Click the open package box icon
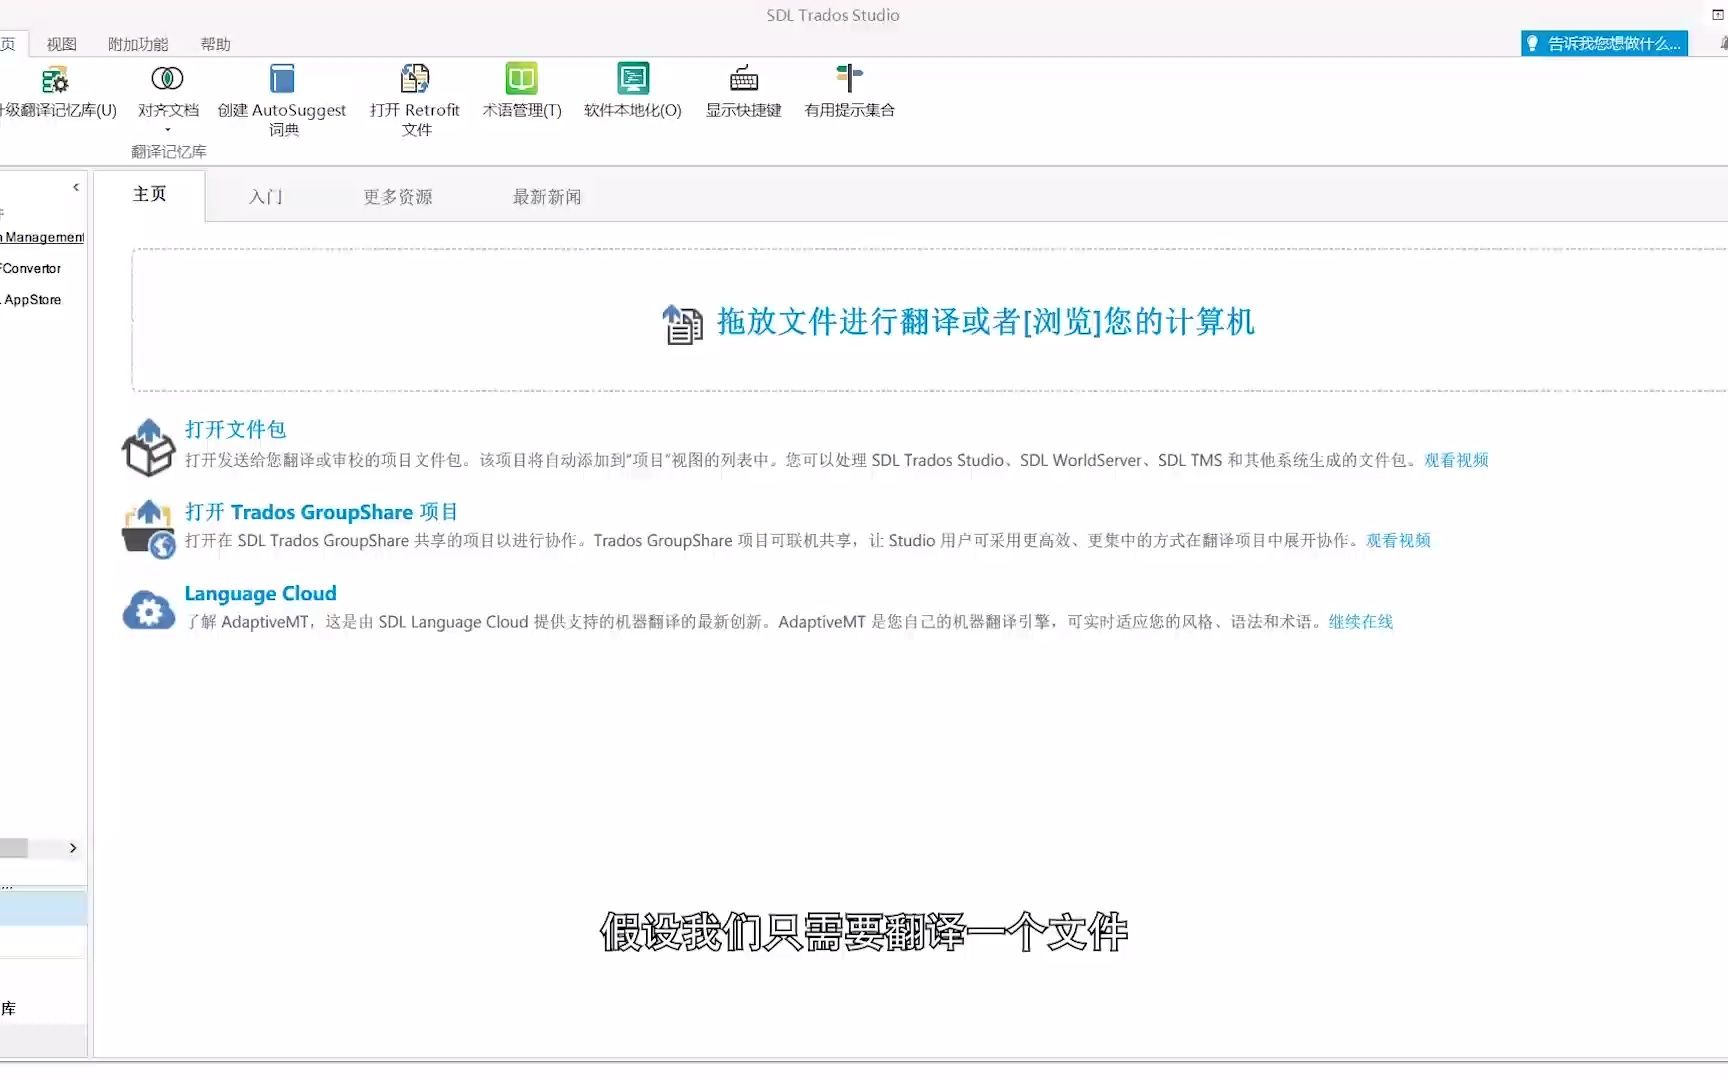 [x=148, y=447]
